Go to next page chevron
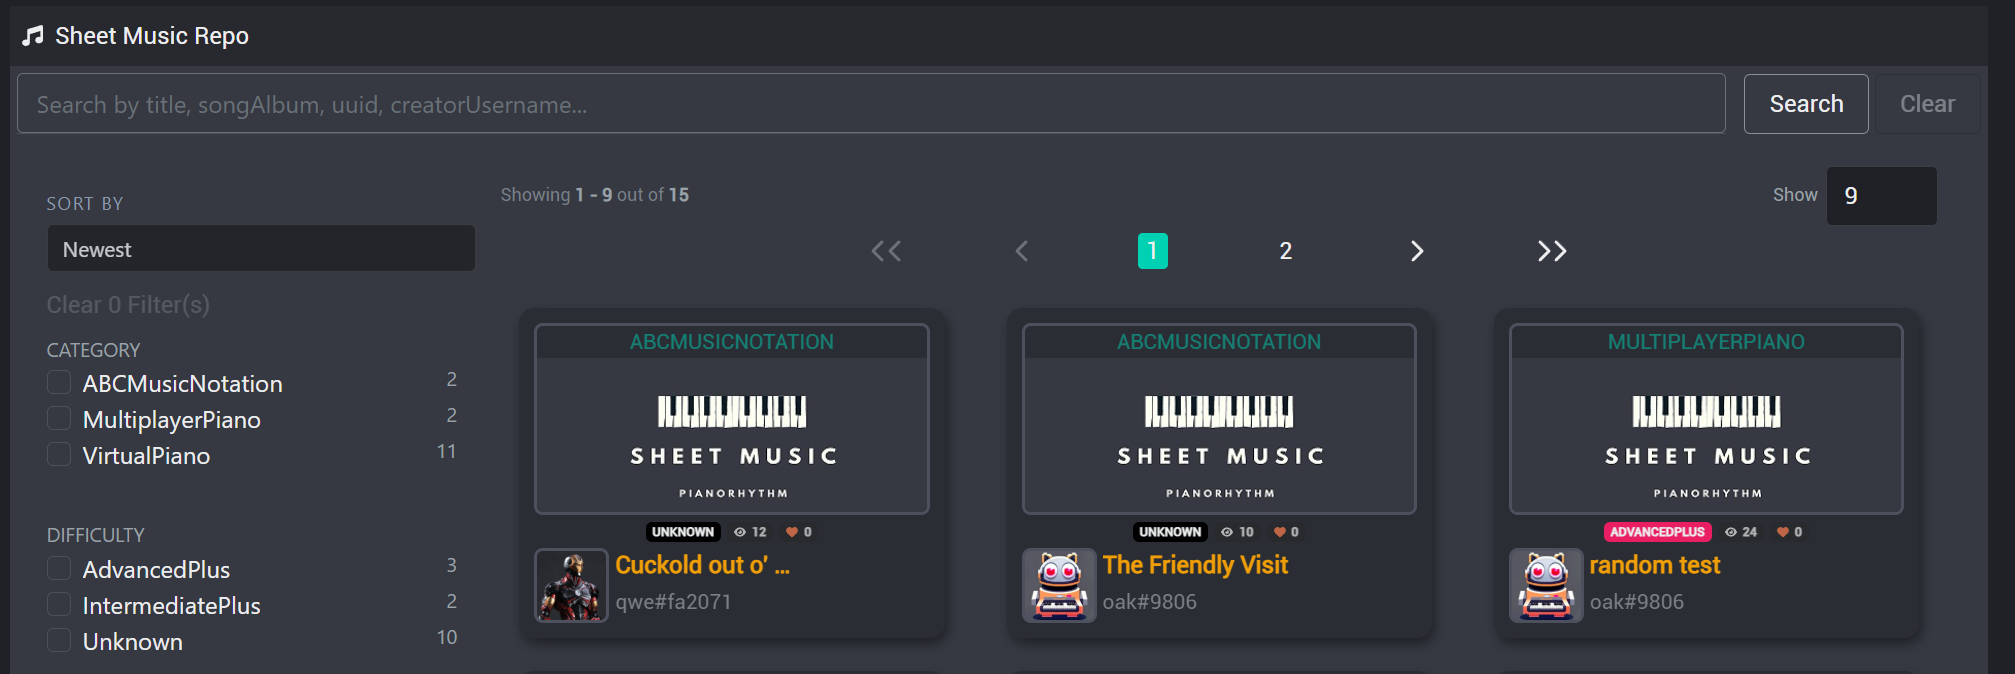The width and height of the screenshot is (2015, 674). tap(1417, 251)
